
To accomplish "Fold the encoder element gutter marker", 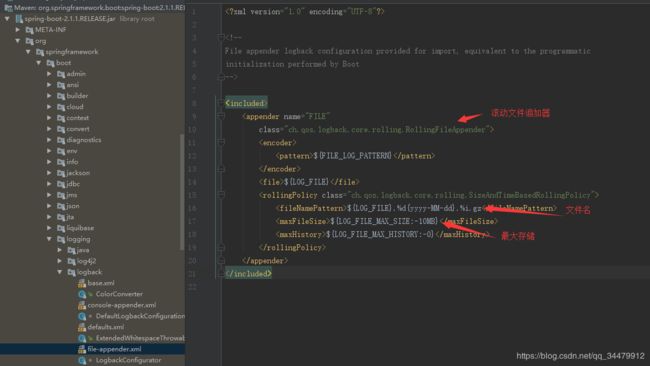I will 221,143.
